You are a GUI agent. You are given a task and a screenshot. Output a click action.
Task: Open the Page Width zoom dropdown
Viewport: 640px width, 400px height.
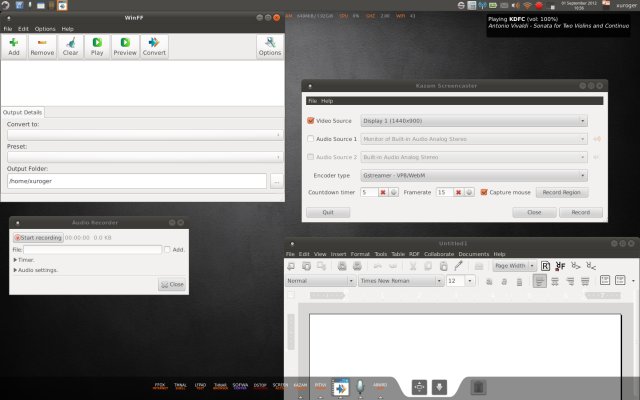click(514, 266)
